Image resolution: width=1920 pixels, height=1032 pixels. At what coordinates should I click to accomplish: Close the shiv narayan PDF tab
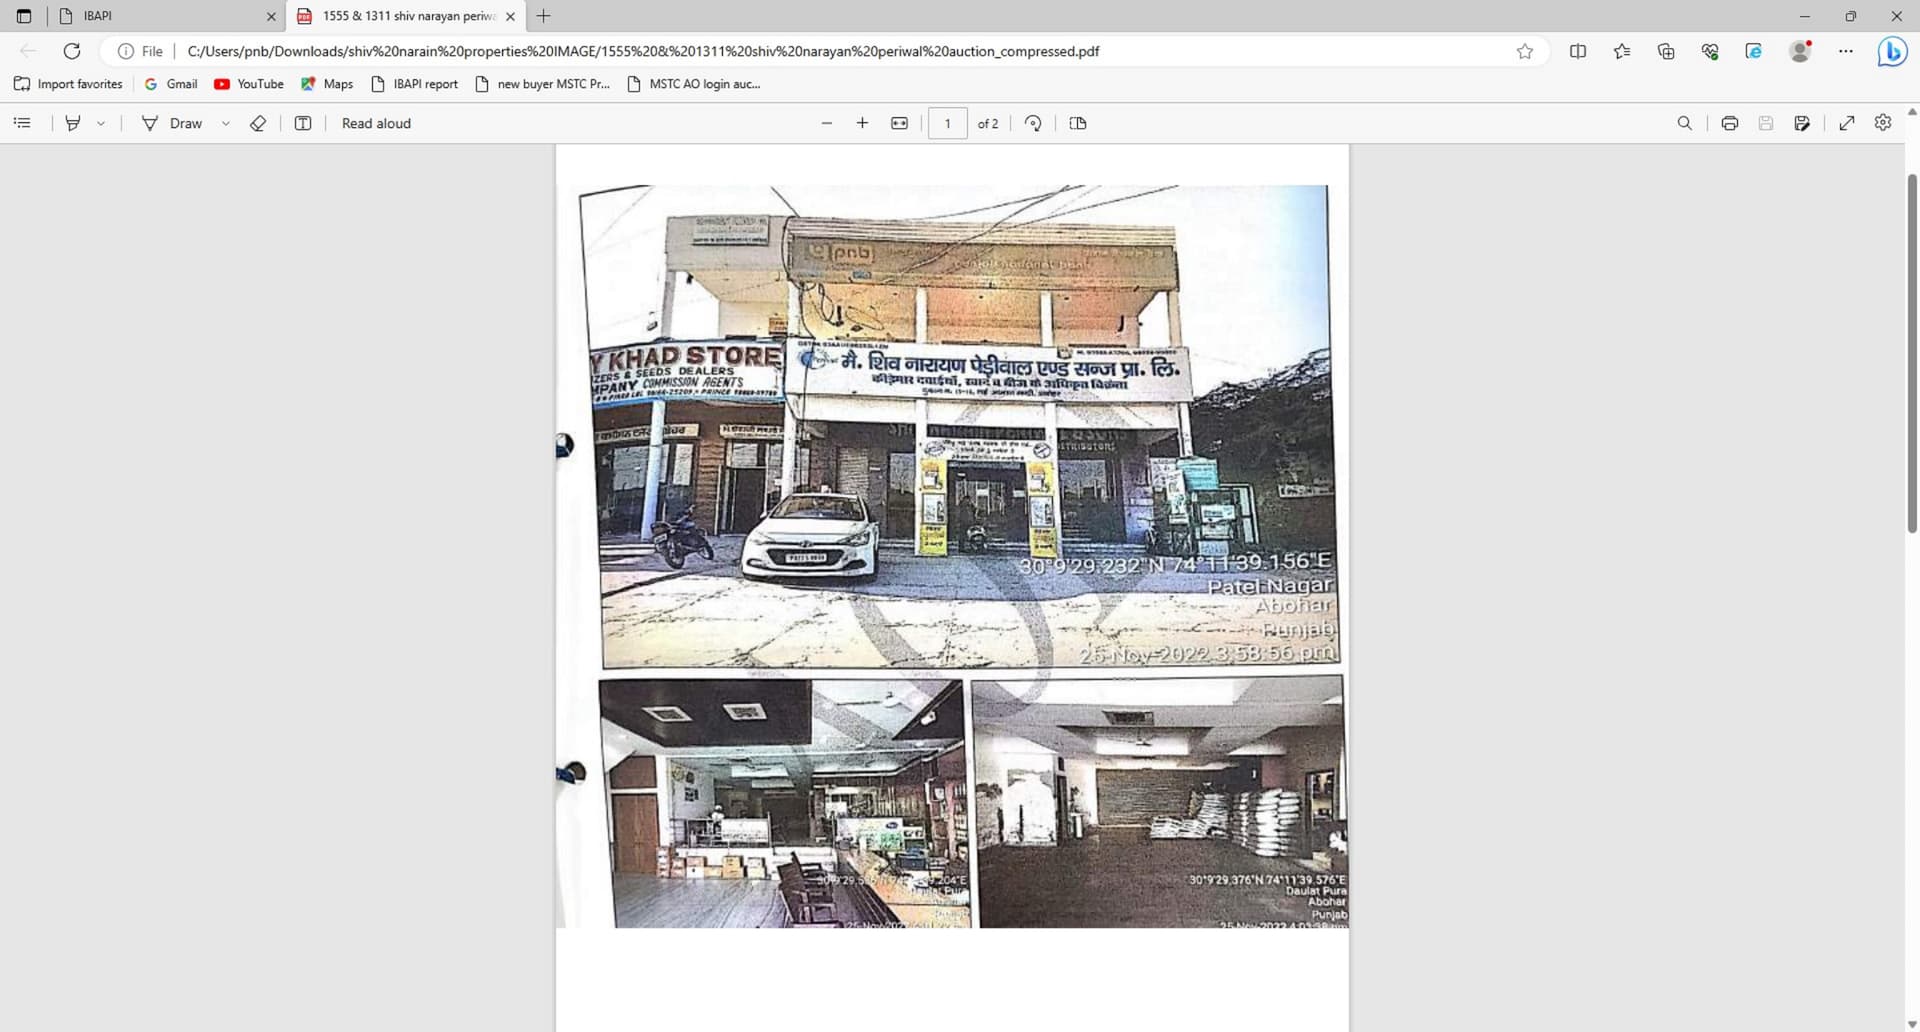pos(510,16)
